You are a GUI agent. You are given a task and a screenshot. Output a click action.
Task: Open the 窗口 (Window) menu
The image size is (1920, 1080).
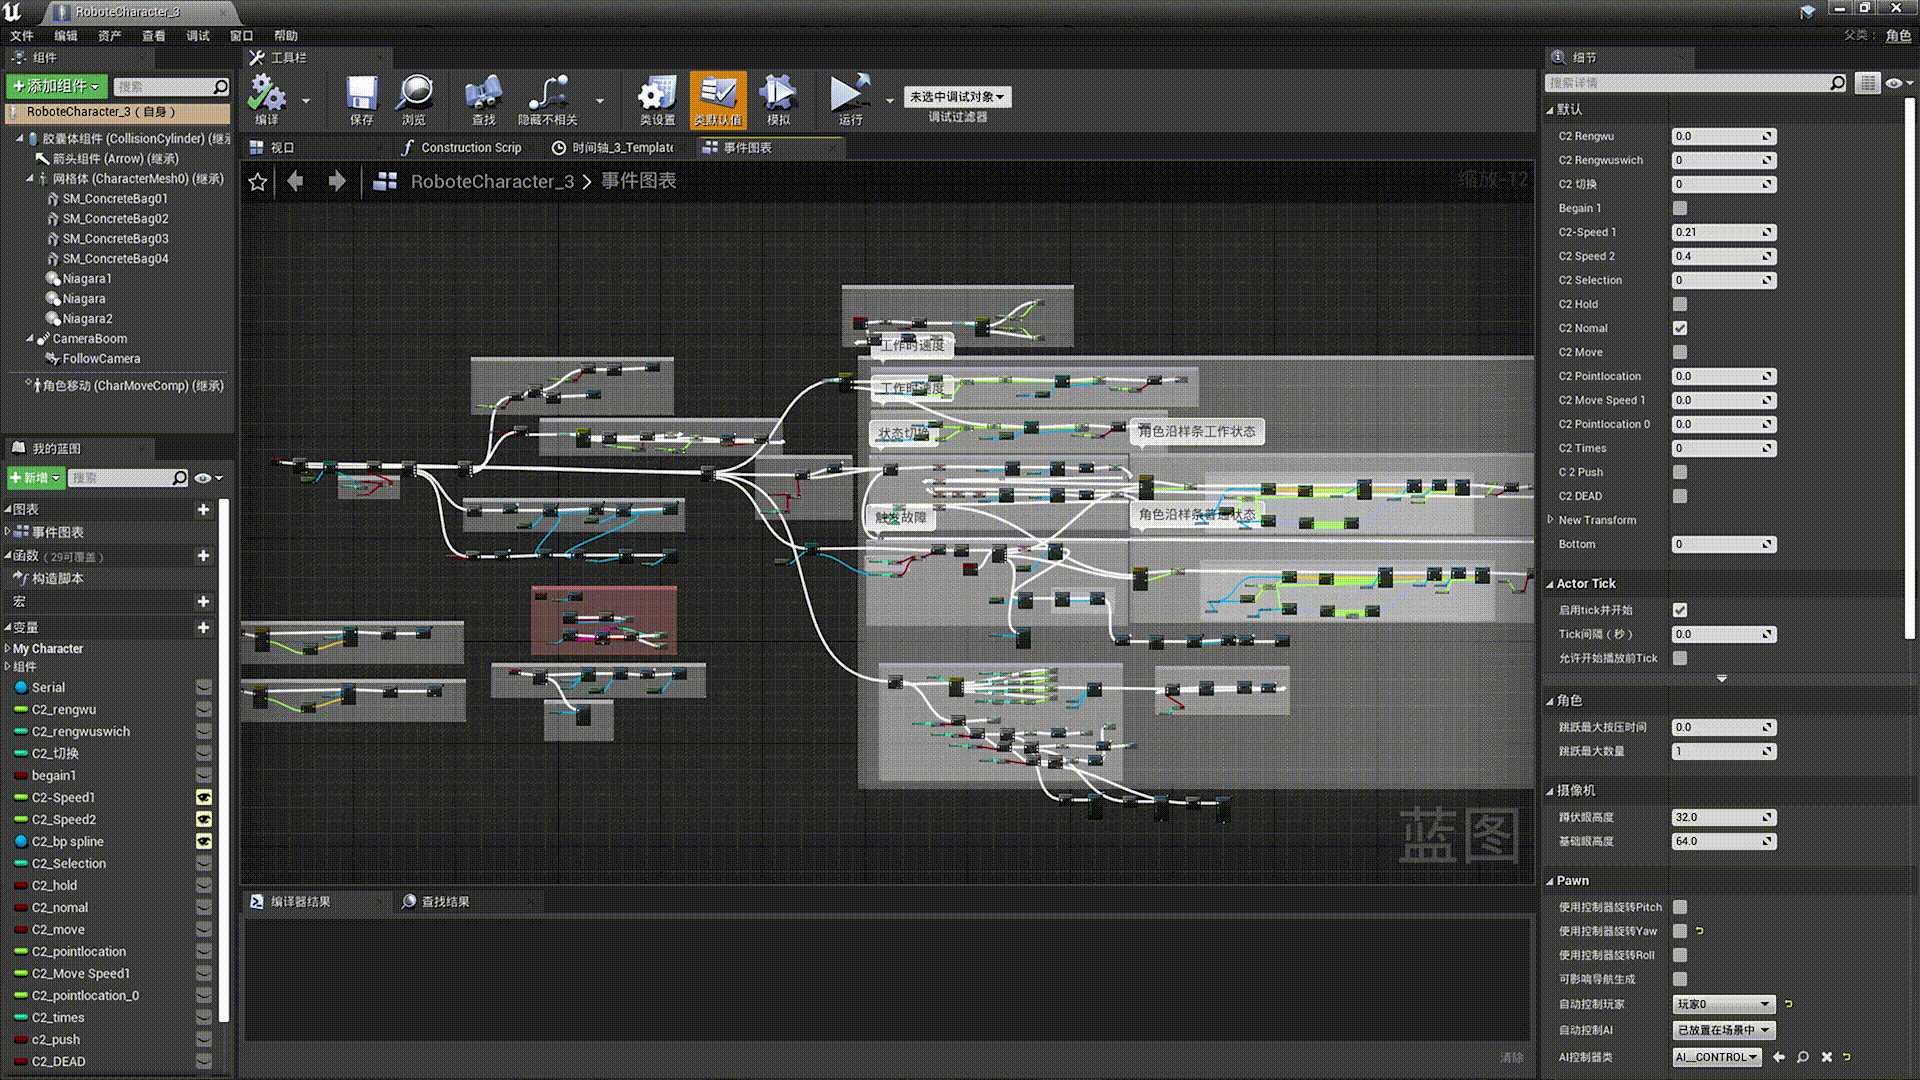[x=241, y=35]
